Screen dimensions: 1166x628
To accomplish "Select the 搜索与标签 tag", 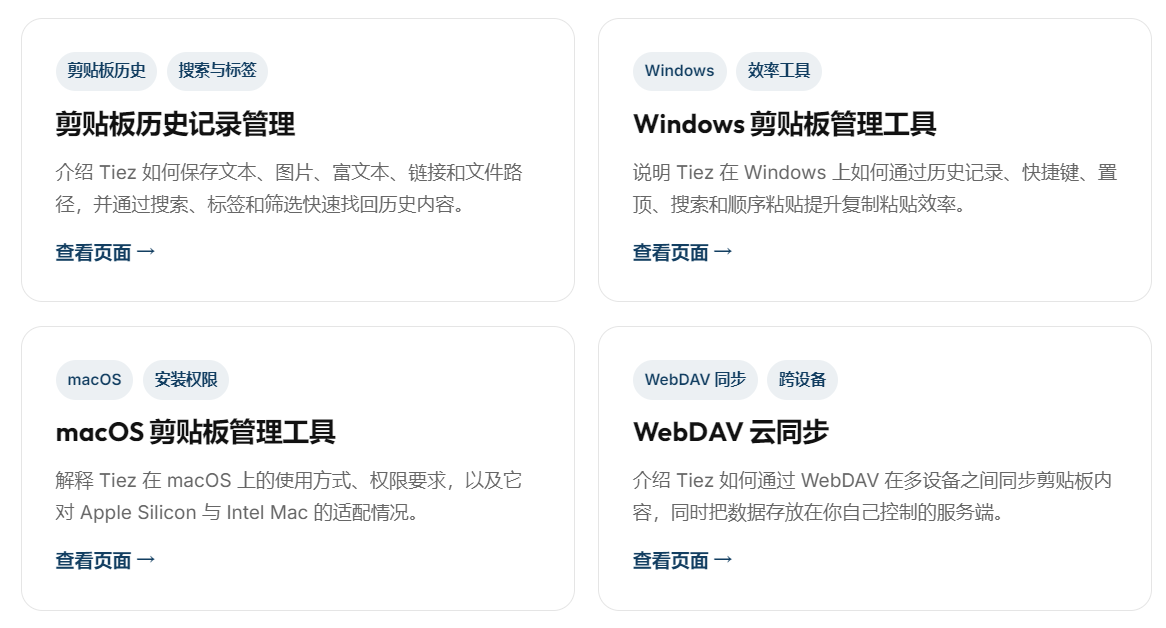I will coord(217,71).
